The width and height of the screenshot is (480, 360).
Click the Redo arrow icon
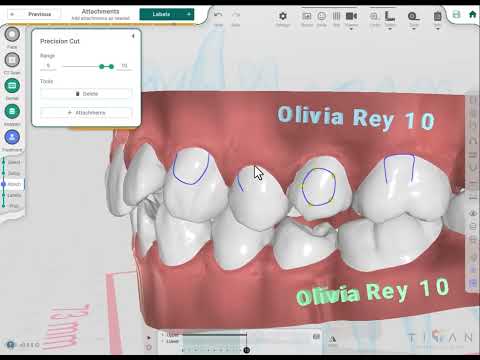(236, 15)
